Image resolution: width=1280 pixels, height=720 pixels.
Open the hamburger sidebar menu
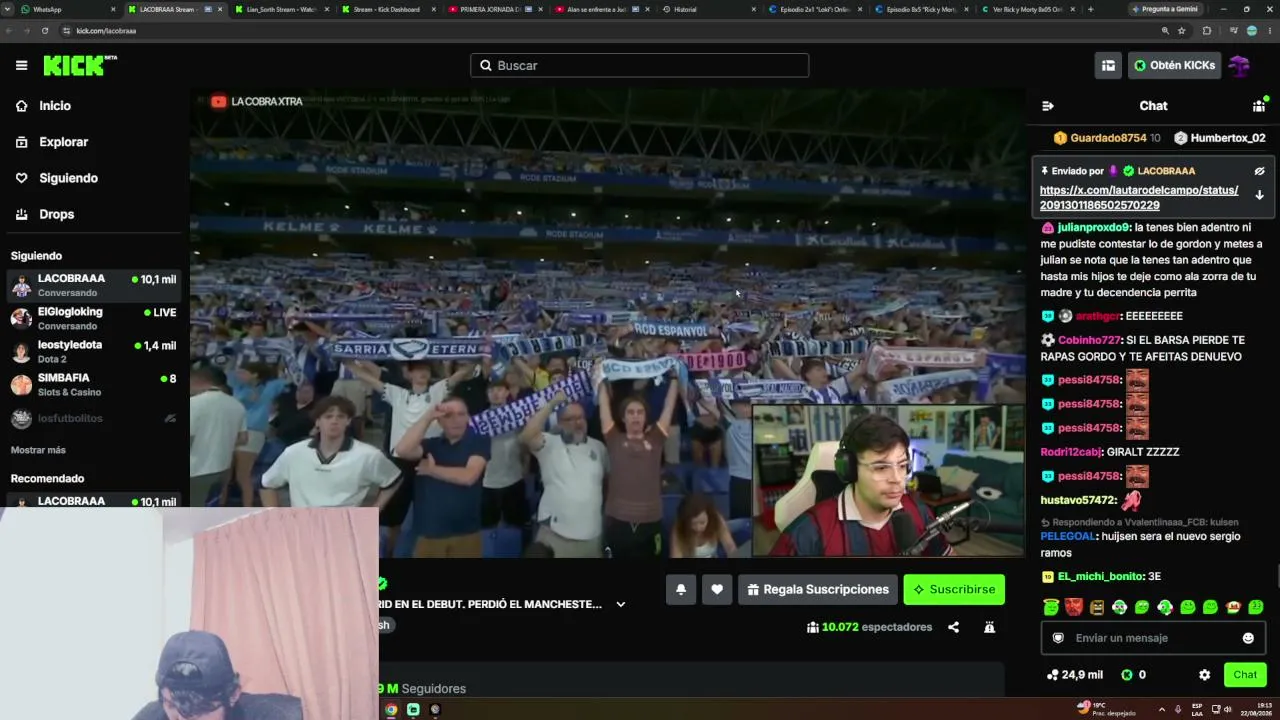pyautogui.click(x=21, y=65)
